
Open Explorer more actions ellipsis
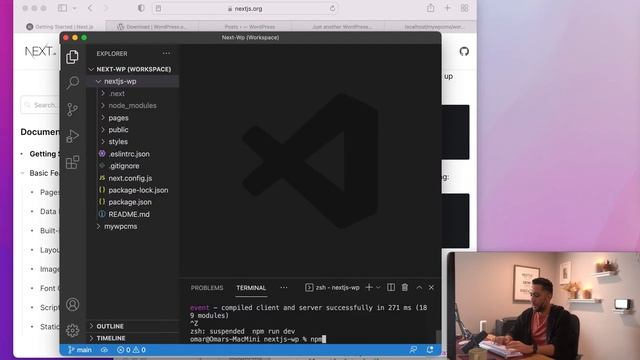pos(166,53)
